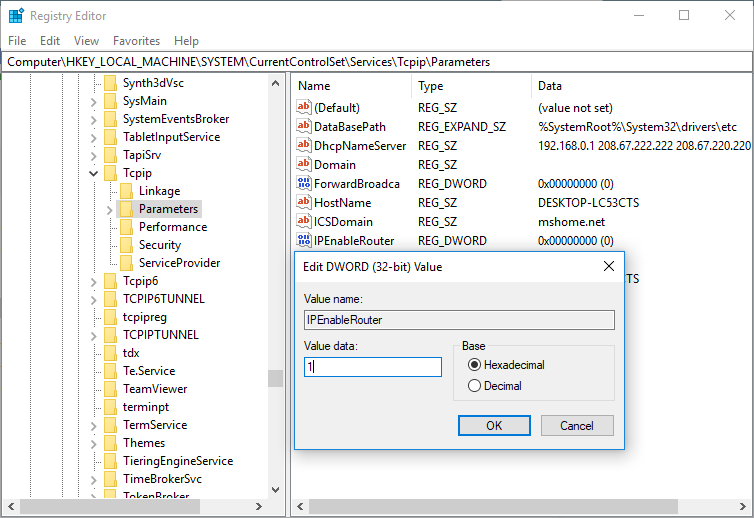Click the DhcpNameServer string value icon
Screen dimensions: 754x518
click(x=305, y=145)
